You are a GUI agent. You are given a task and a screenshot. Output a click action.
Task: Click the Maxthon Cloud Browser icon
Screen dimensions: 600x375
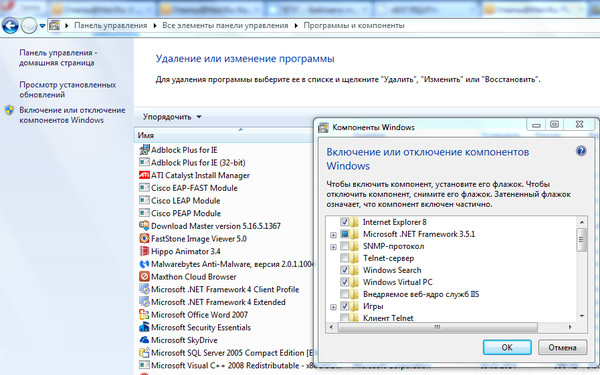(x=144, y=276)
